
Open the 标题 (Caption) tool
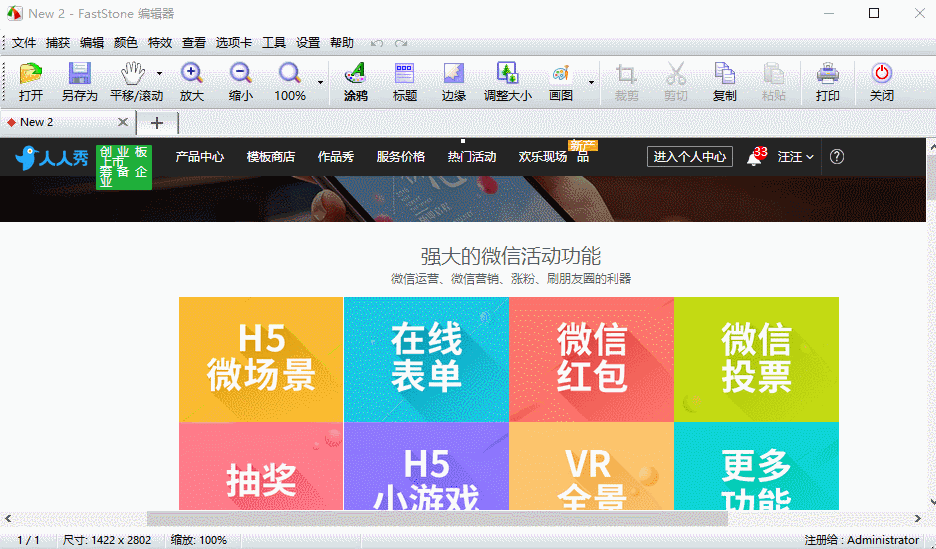click(x=405, y=73)
